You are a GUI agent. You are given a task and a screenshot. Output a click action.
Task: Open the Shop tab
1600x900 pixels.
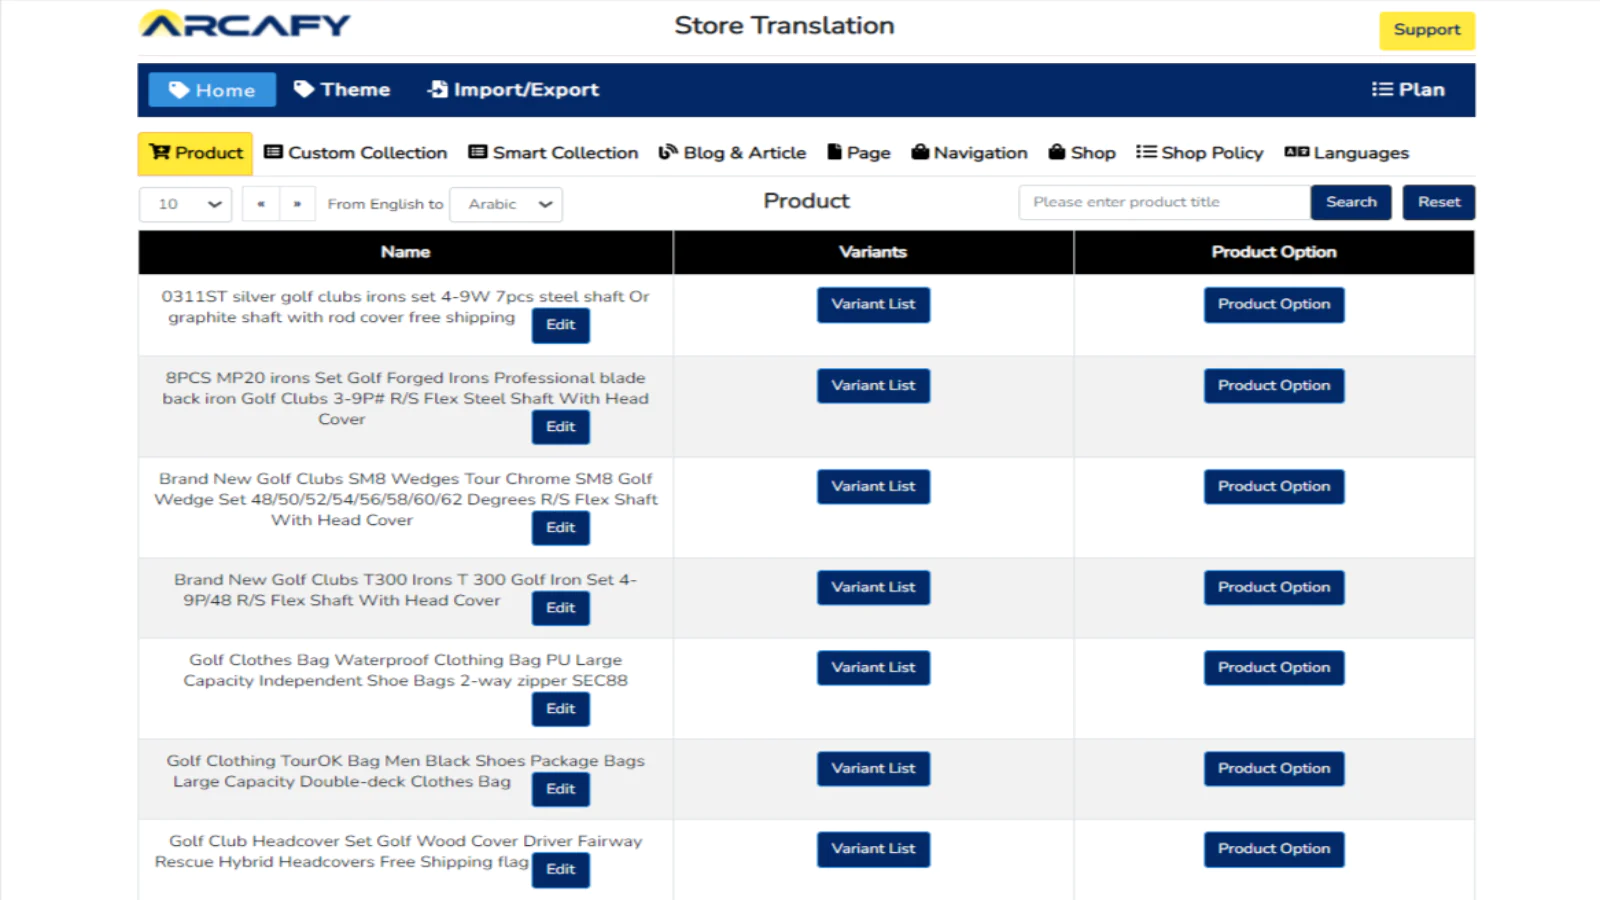1082,153
